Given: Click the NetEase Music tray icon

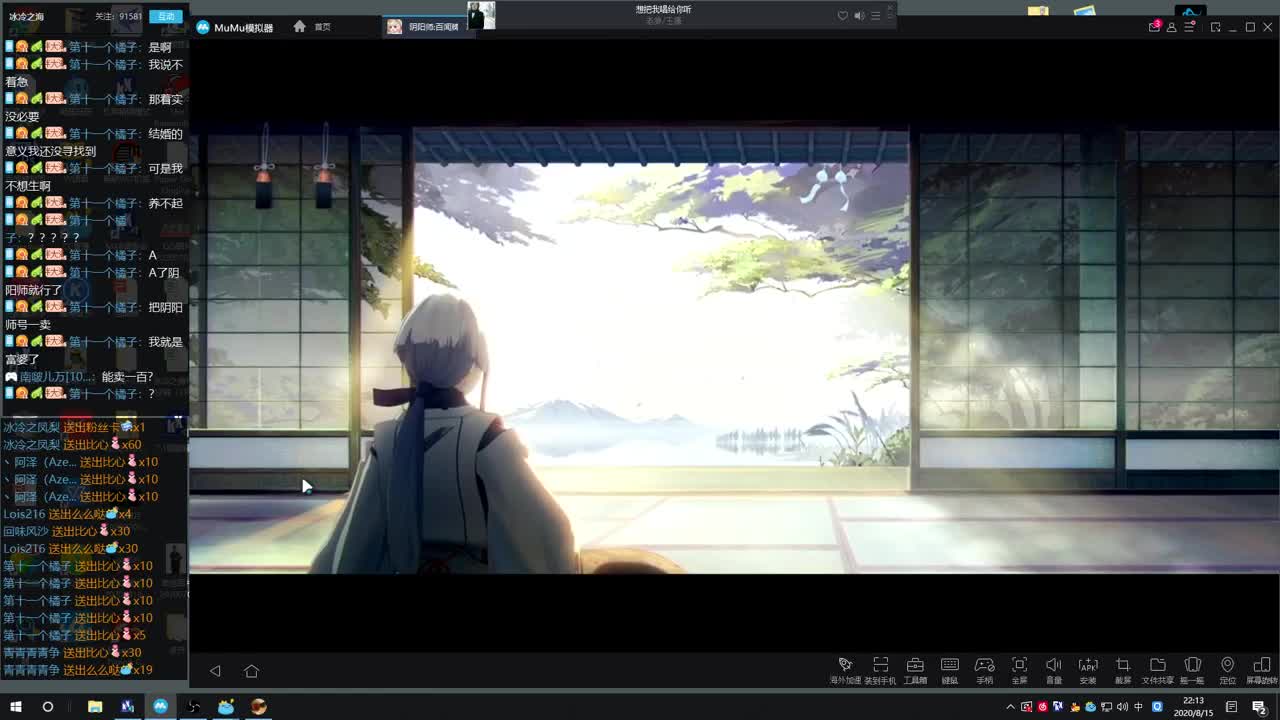Looking at the screenshot, I should click(x=1042, y=706).
